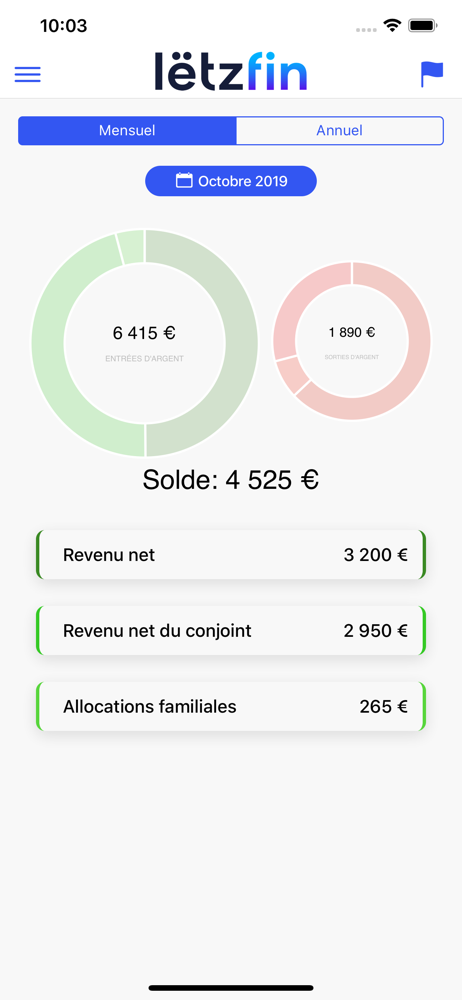This screenshot has height=1000, width=462.
Task: Tap the 1 890 € sorties total
Action: point(352,332)
